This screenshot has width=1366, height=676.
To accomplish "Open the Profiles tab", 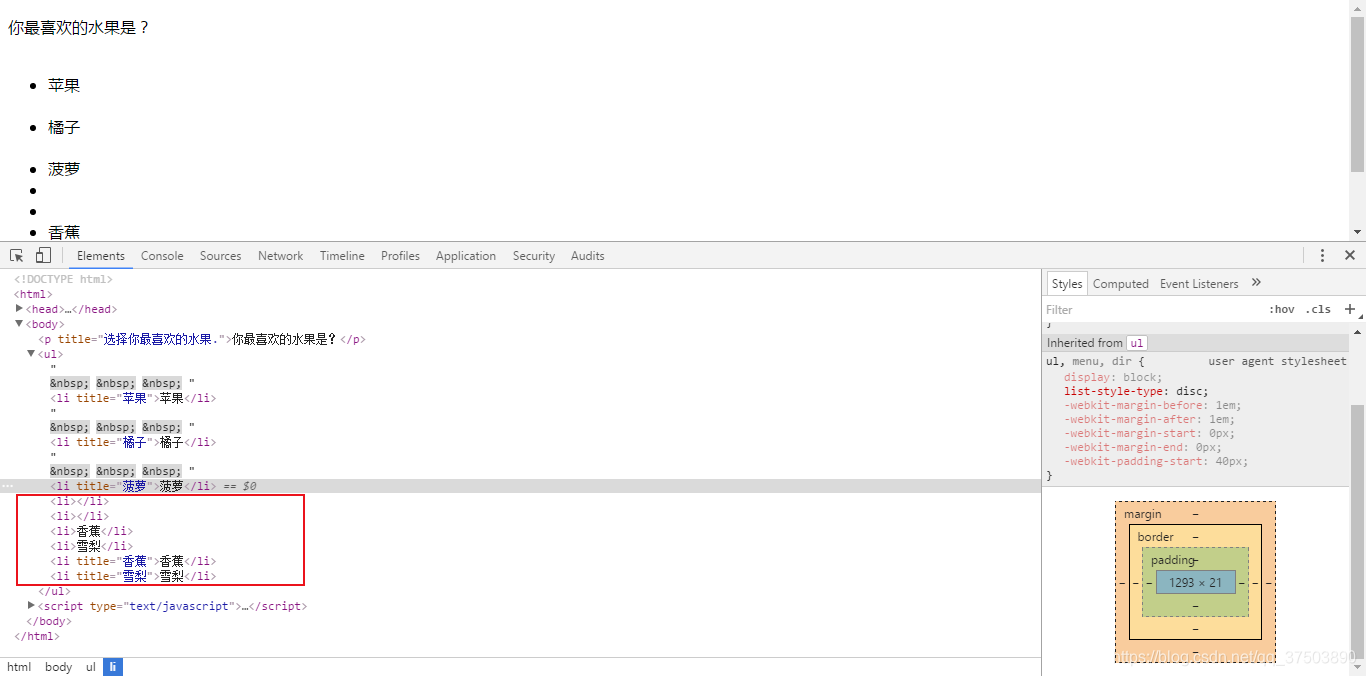I will (400, 256).
